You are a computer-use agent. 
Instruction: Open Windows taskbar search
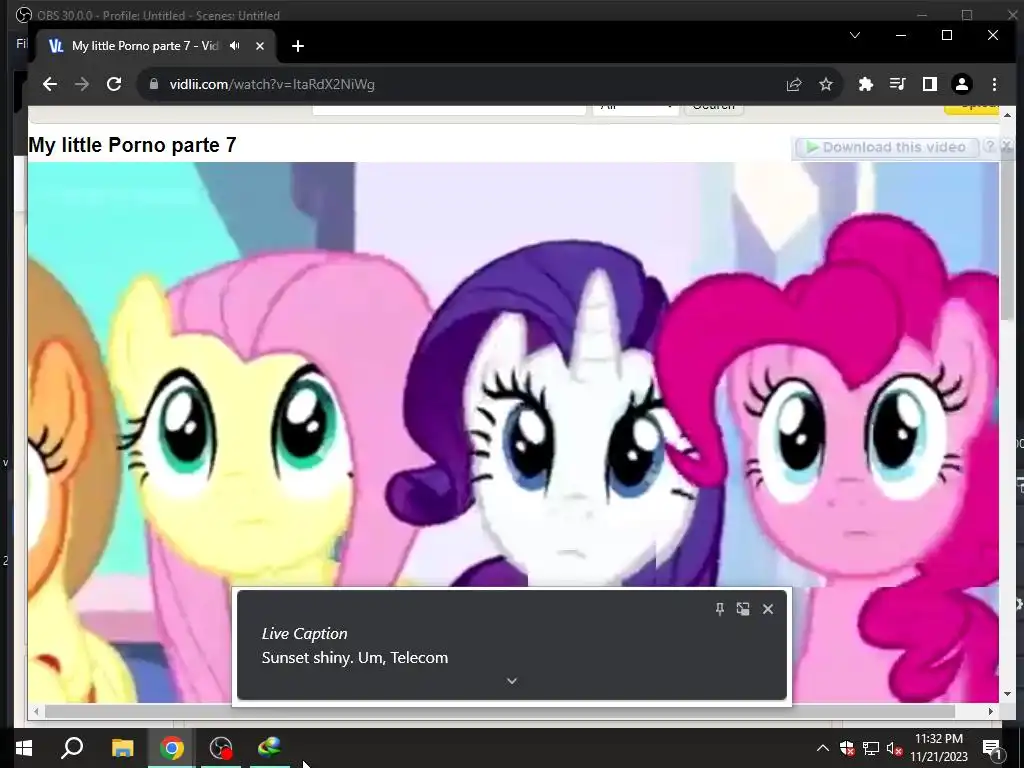tap(72, 748)
